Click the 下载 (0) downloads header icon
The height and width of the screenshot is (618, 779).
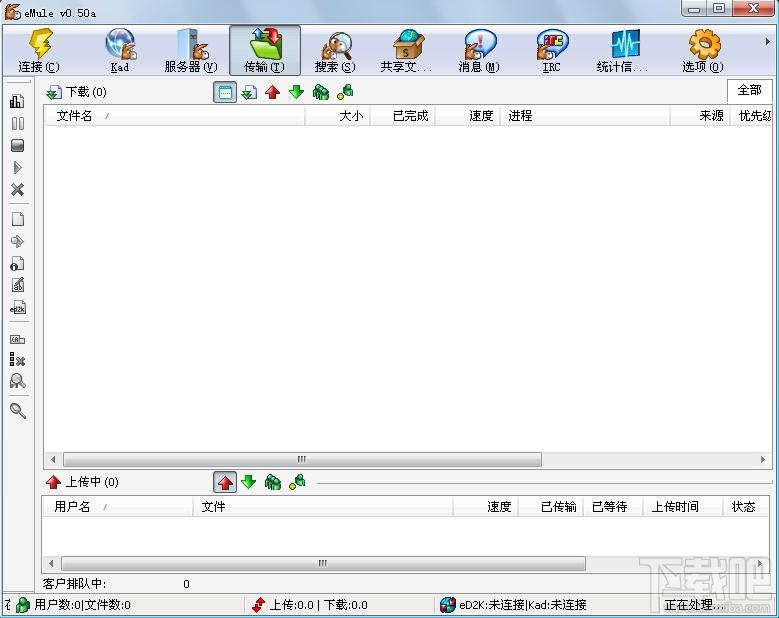tap(54, 92)
